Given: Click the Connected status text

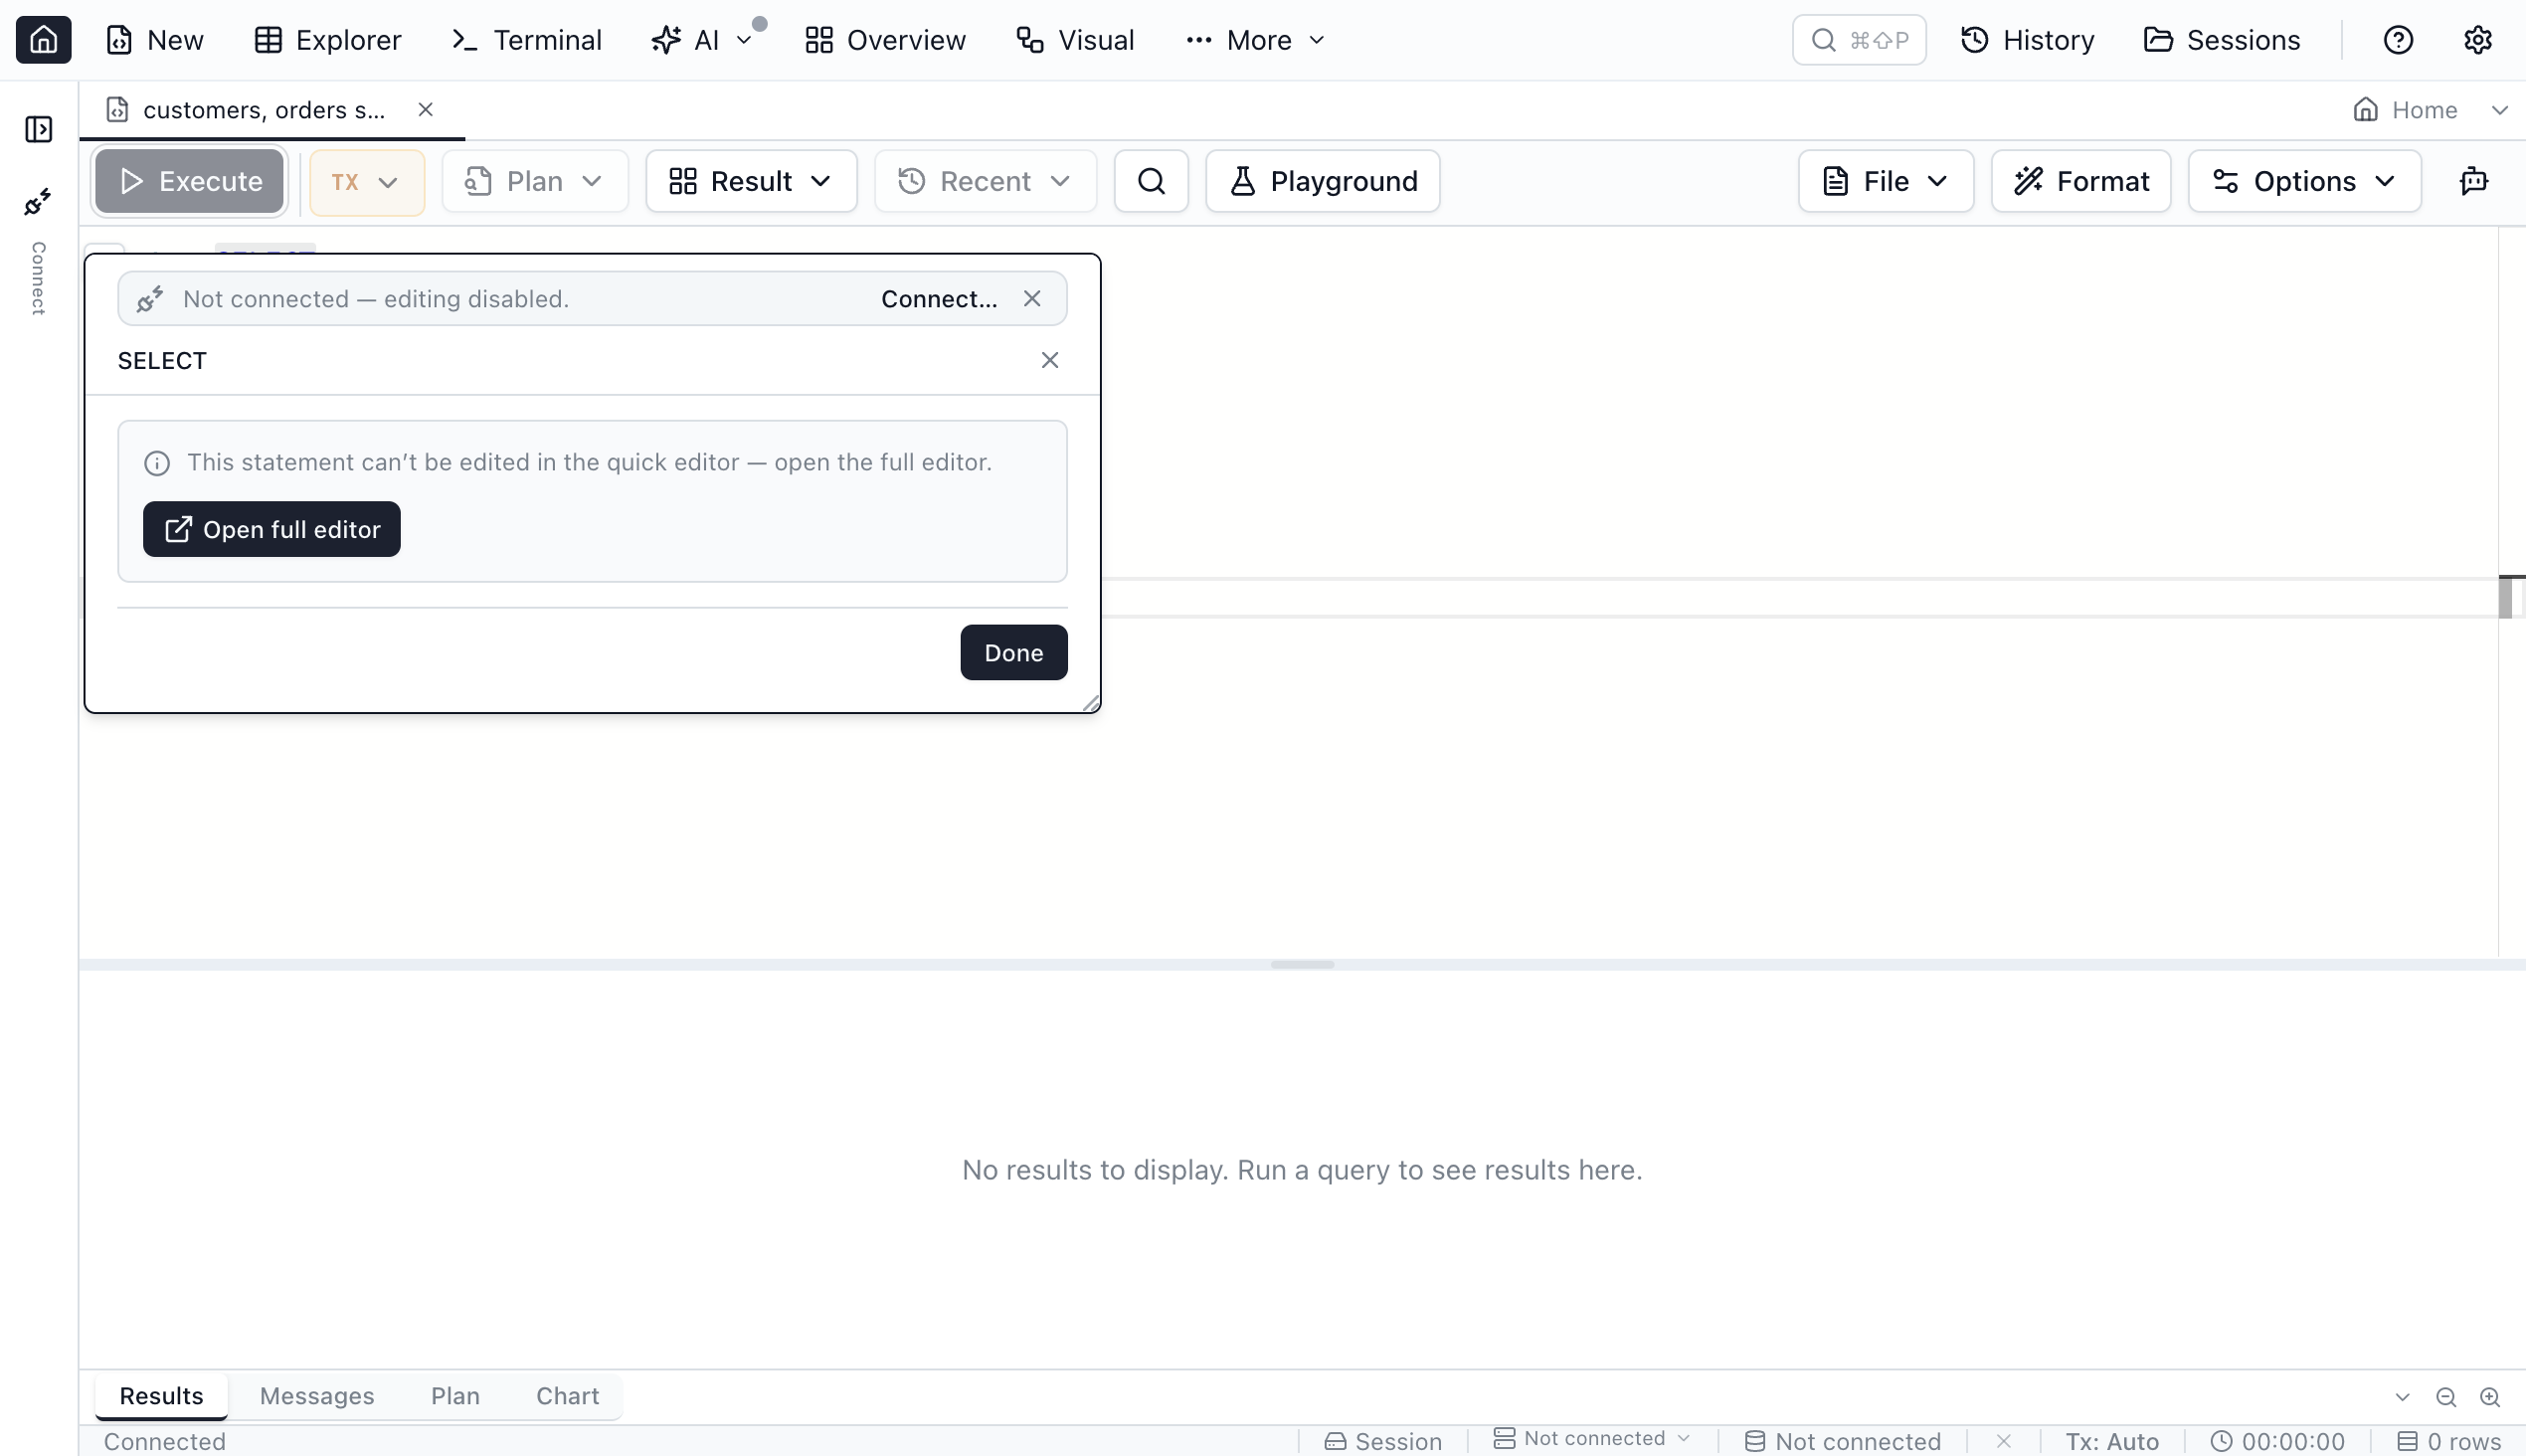Looking at the screenshot, I should (165, 1441).
